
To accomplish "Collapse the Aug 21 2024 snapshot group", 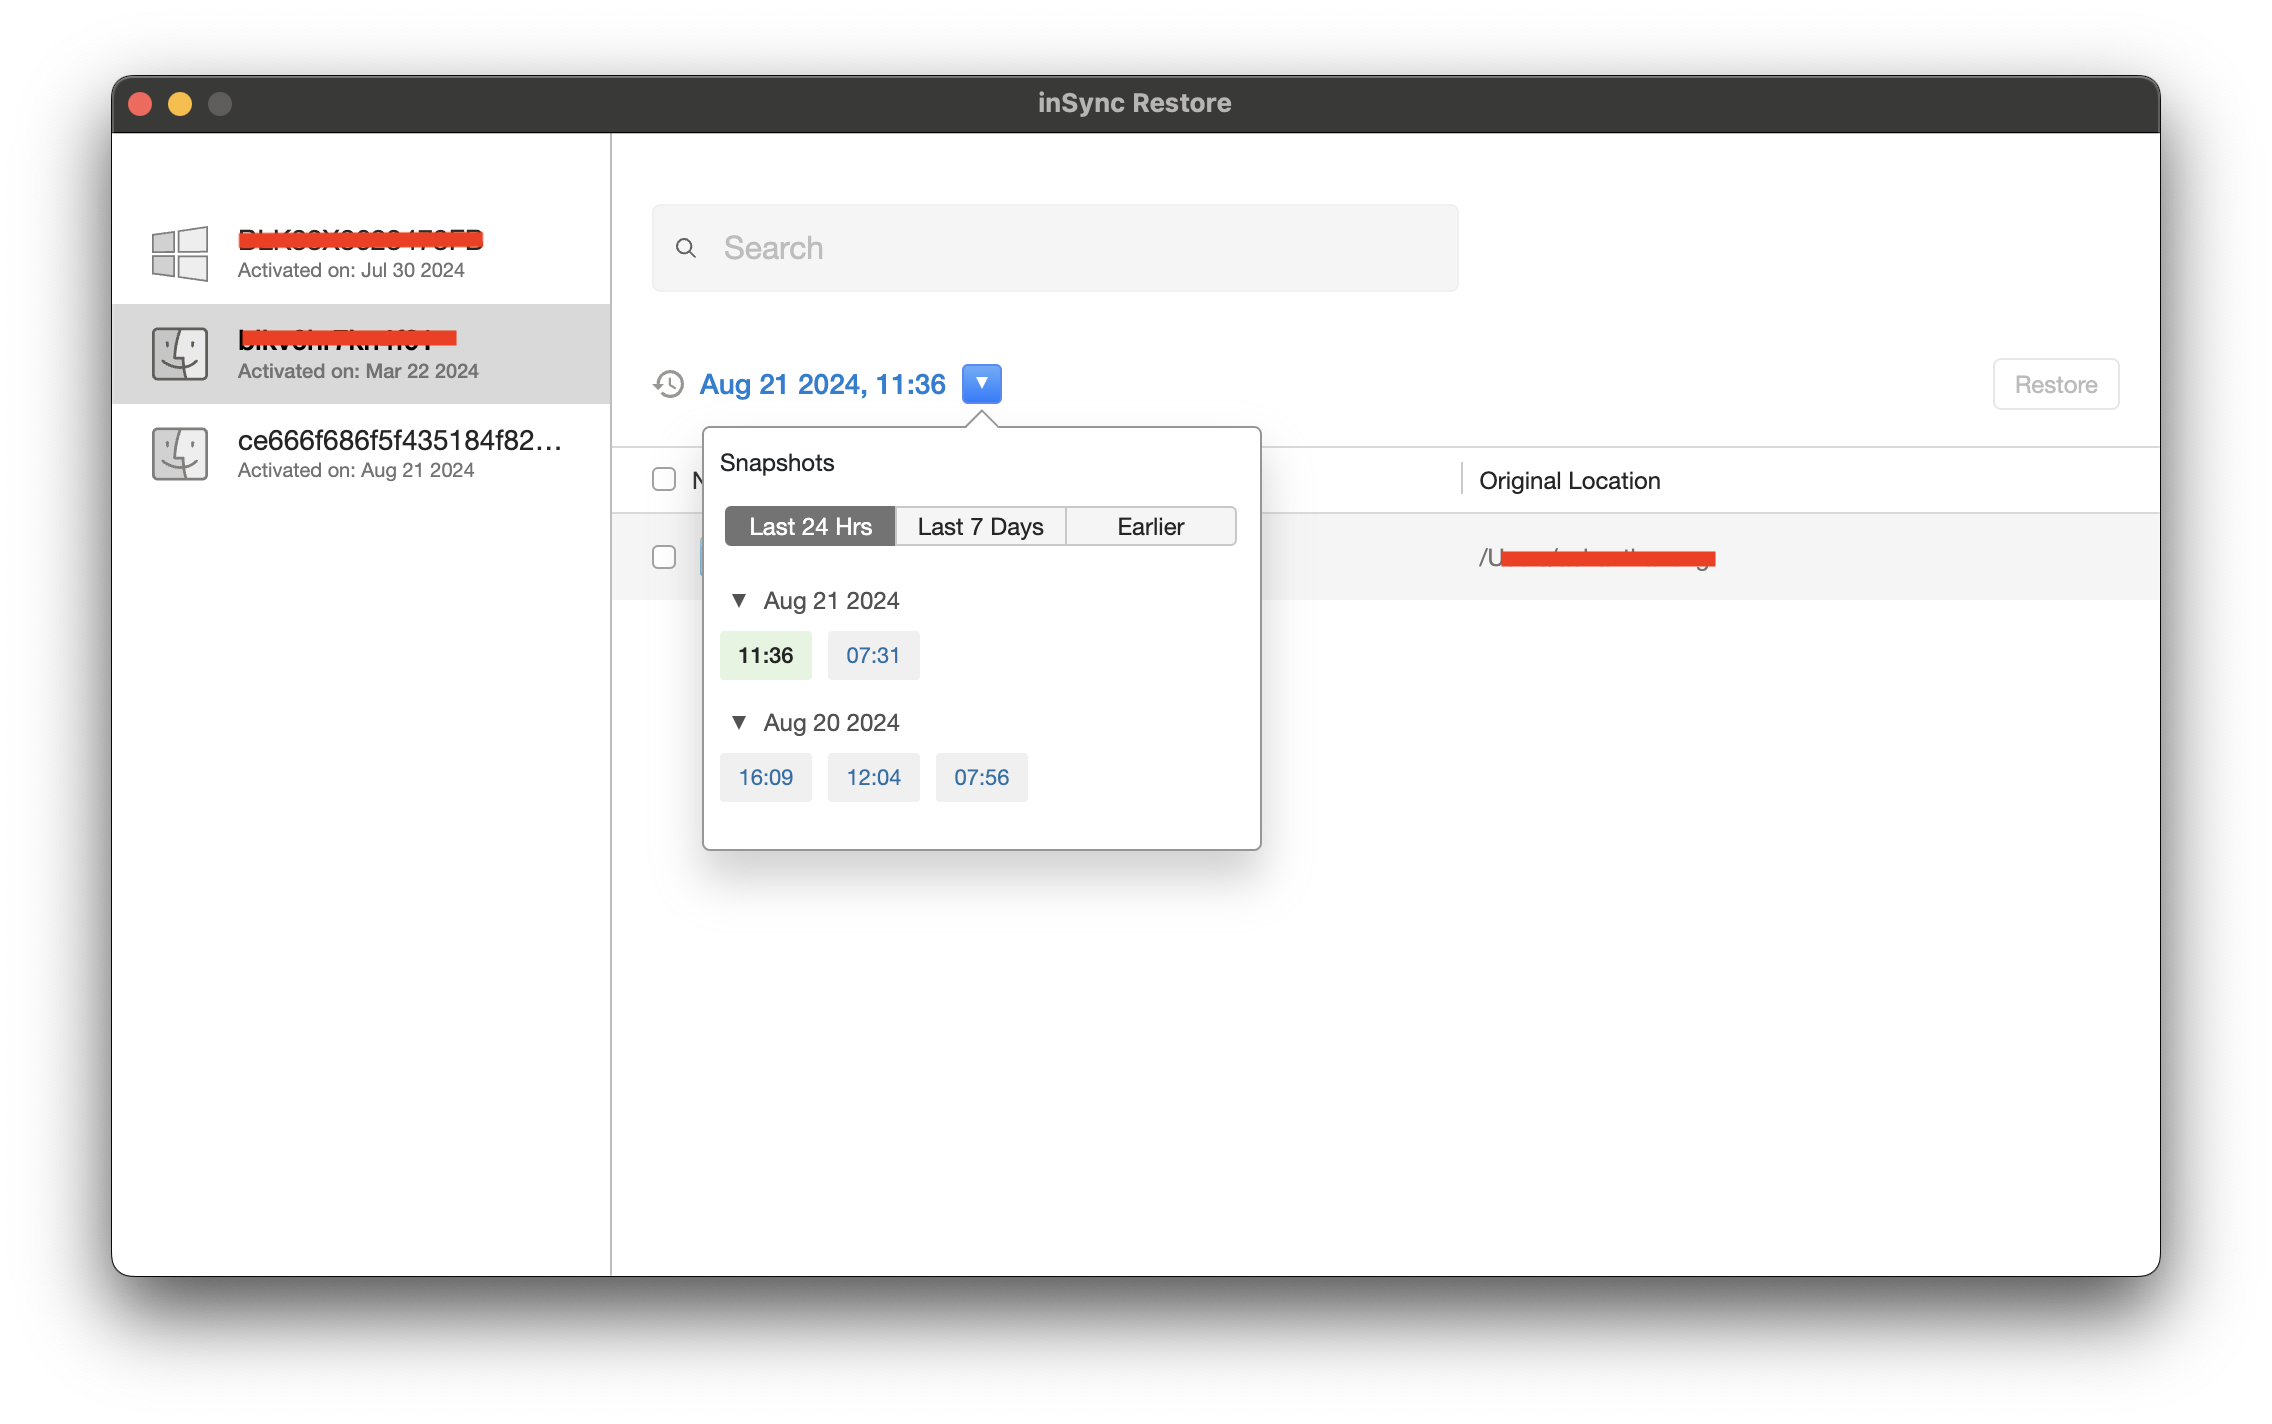I will (739, 600).
